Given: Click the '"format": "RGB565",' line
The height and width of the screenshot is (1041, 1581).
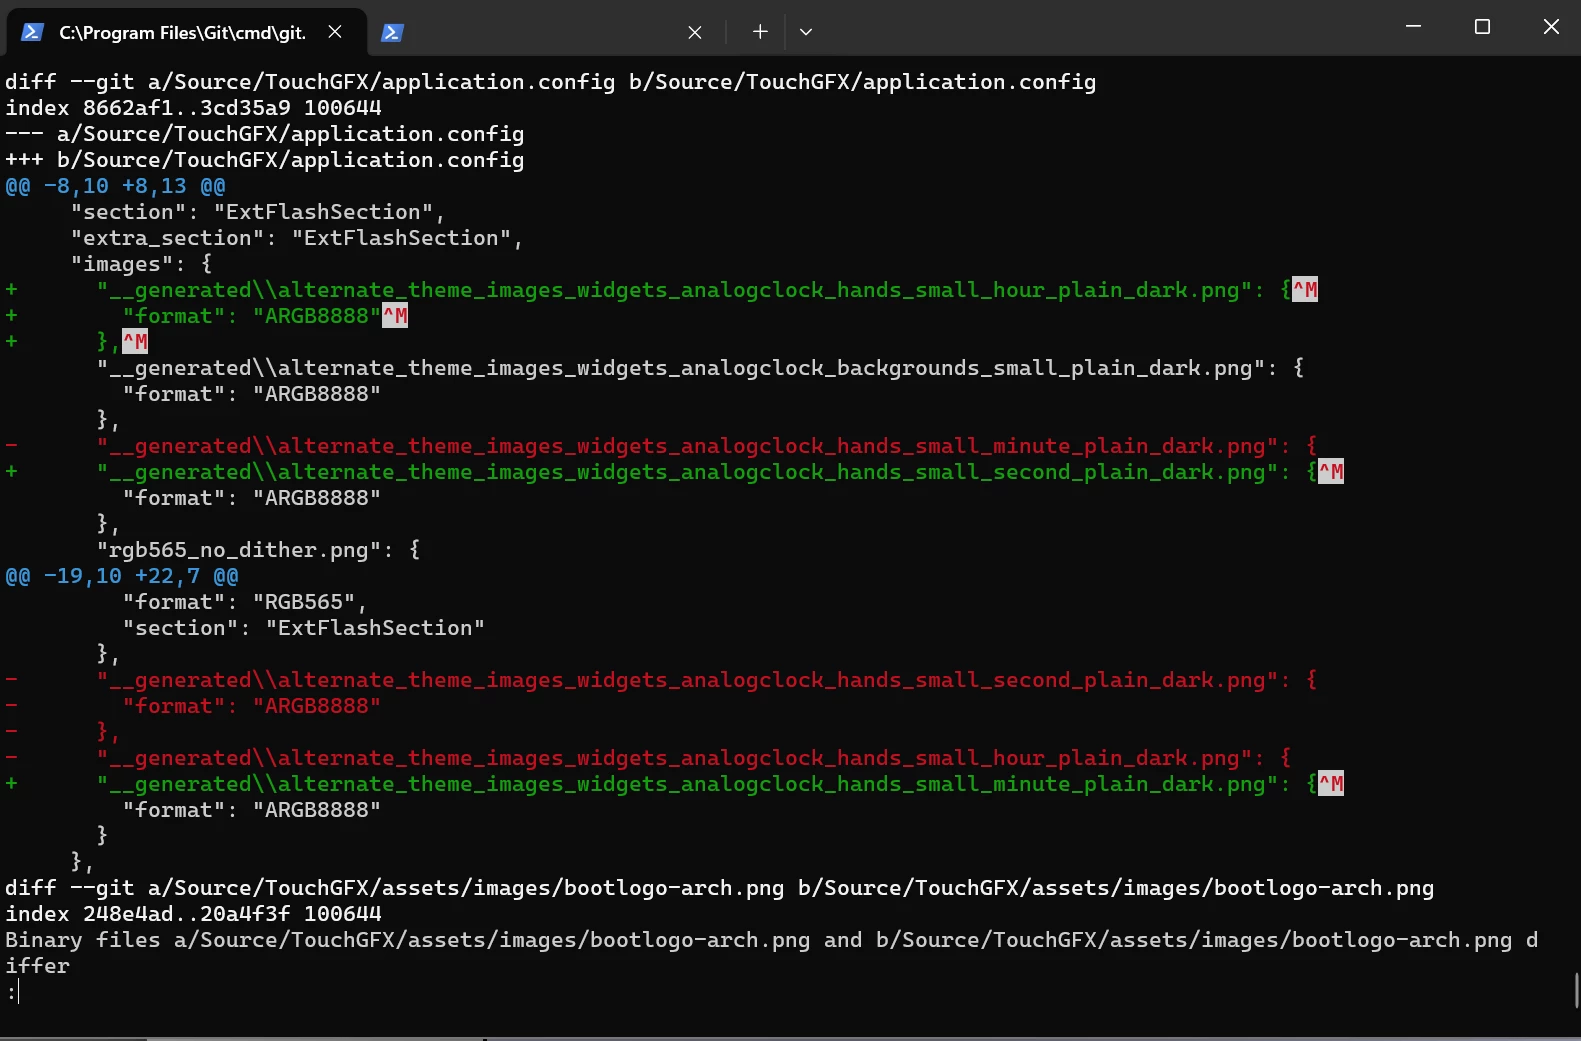Looking at the screenshot, I should [x=245, y=602].
